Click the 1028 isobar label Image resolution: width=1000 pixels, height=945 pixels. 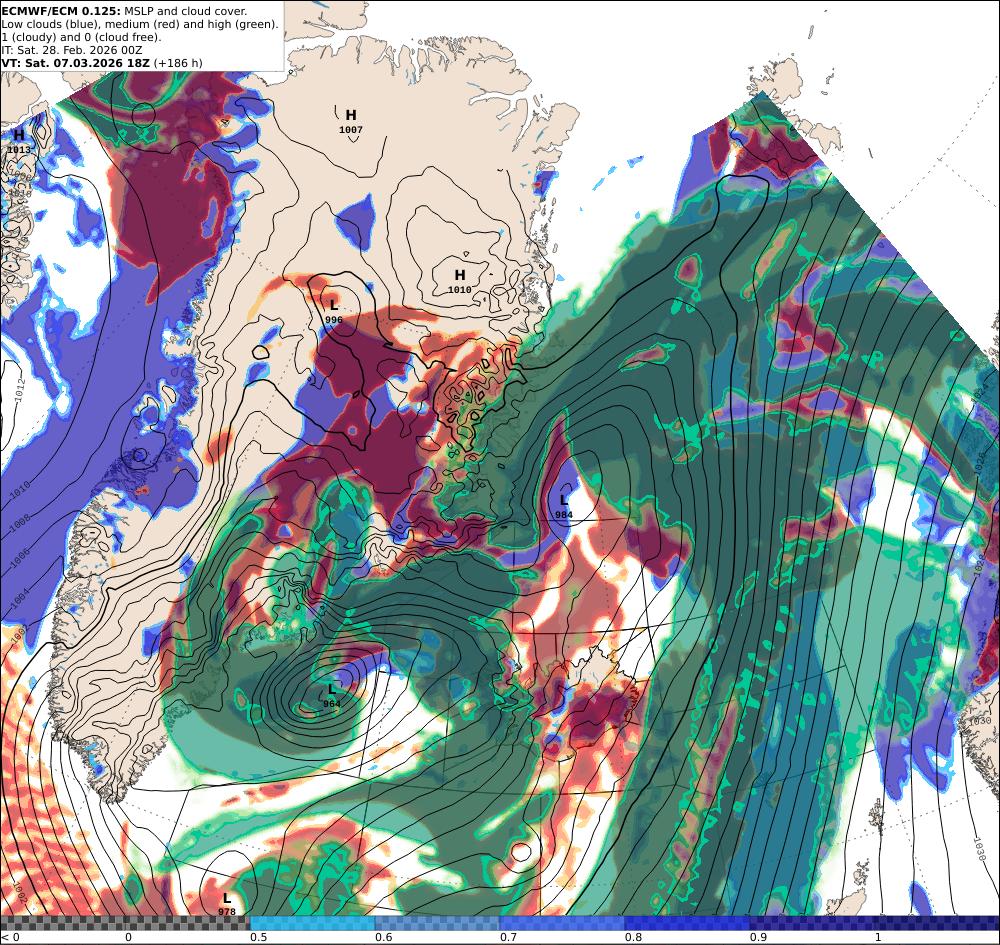(x=981, y=566)
